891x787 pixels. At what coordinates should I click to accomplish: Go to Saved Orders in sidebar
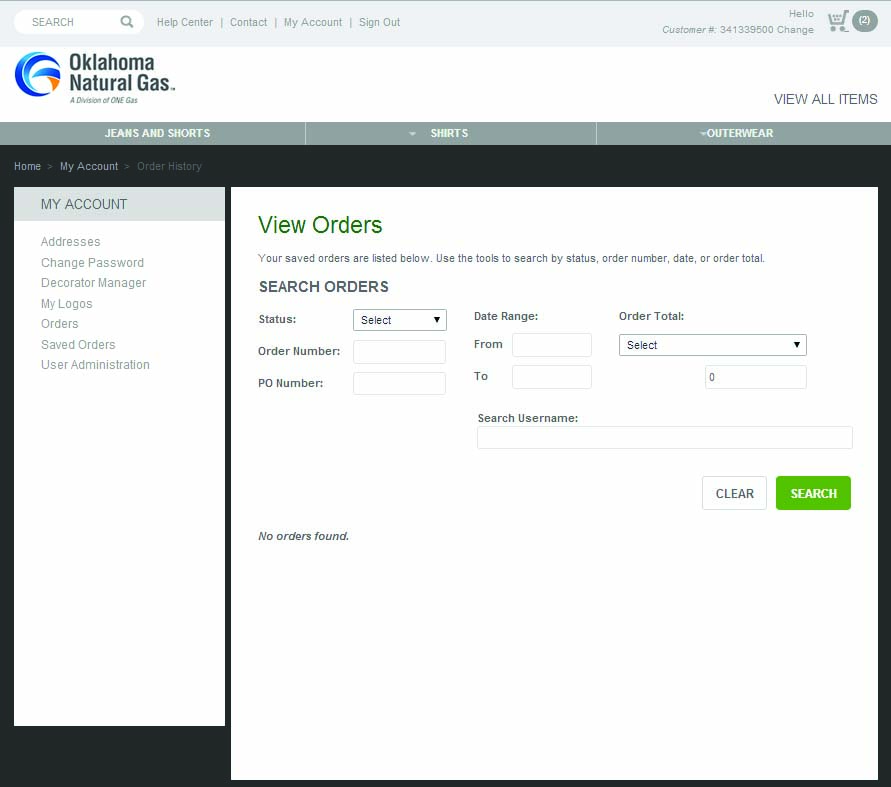78,345
